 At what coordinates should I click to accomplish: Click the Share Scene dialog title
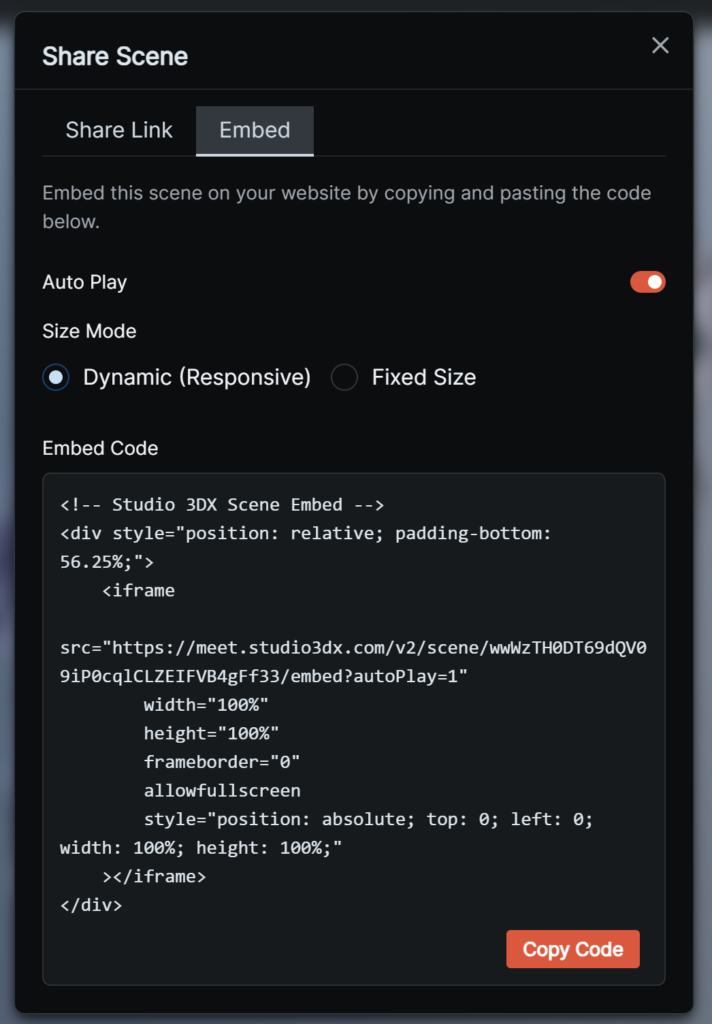point(115,56)
